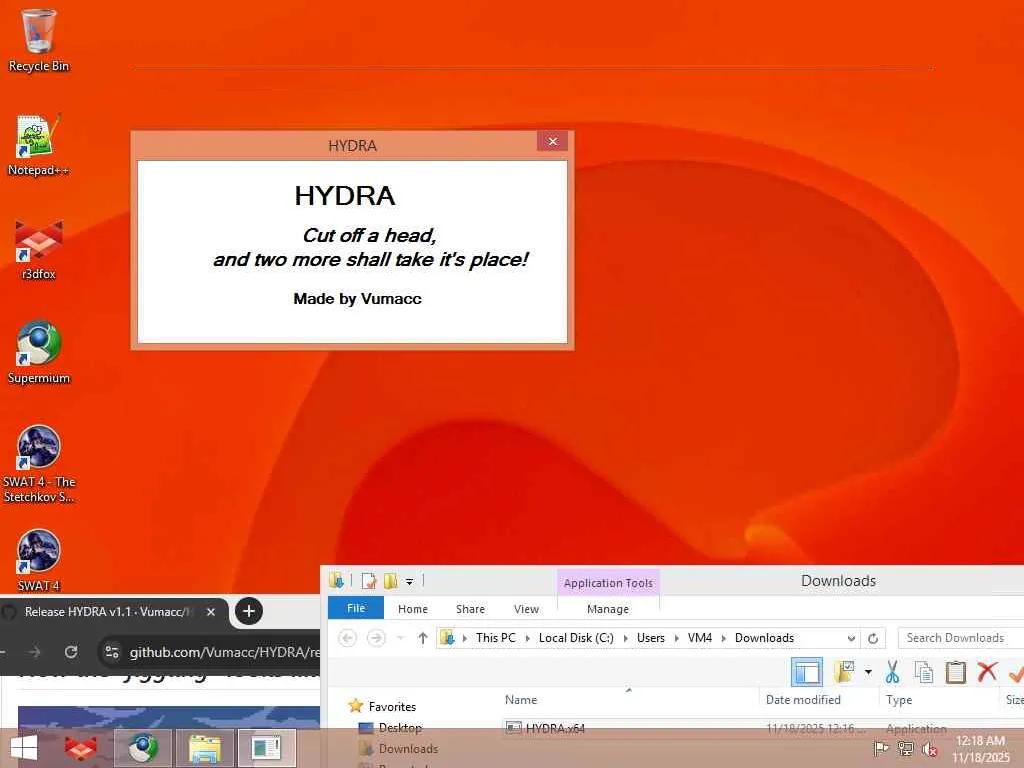This screenshot has height=768, width=1024.
Task: Click the Application Tools contextual tab header
Action: [608, 583]
